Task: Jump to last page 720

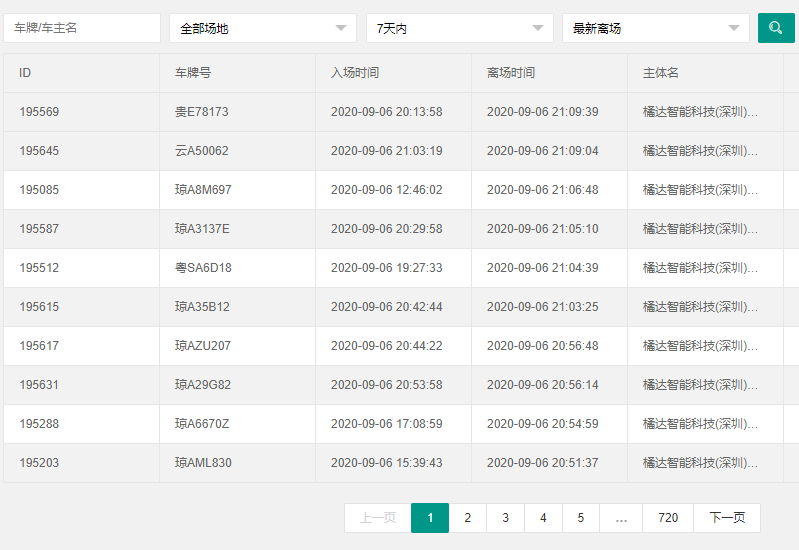Action: pyautogui.click(x=668, y=518)
